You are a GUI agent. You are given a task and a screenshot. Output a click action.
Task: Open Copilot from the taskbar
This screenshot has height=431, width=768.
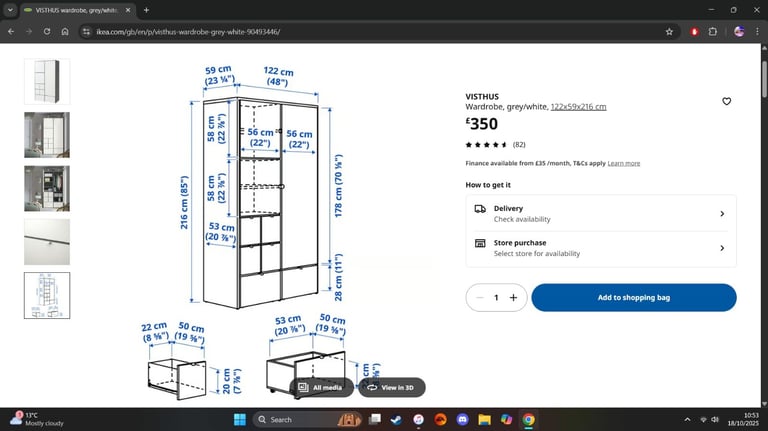point(506,420)
